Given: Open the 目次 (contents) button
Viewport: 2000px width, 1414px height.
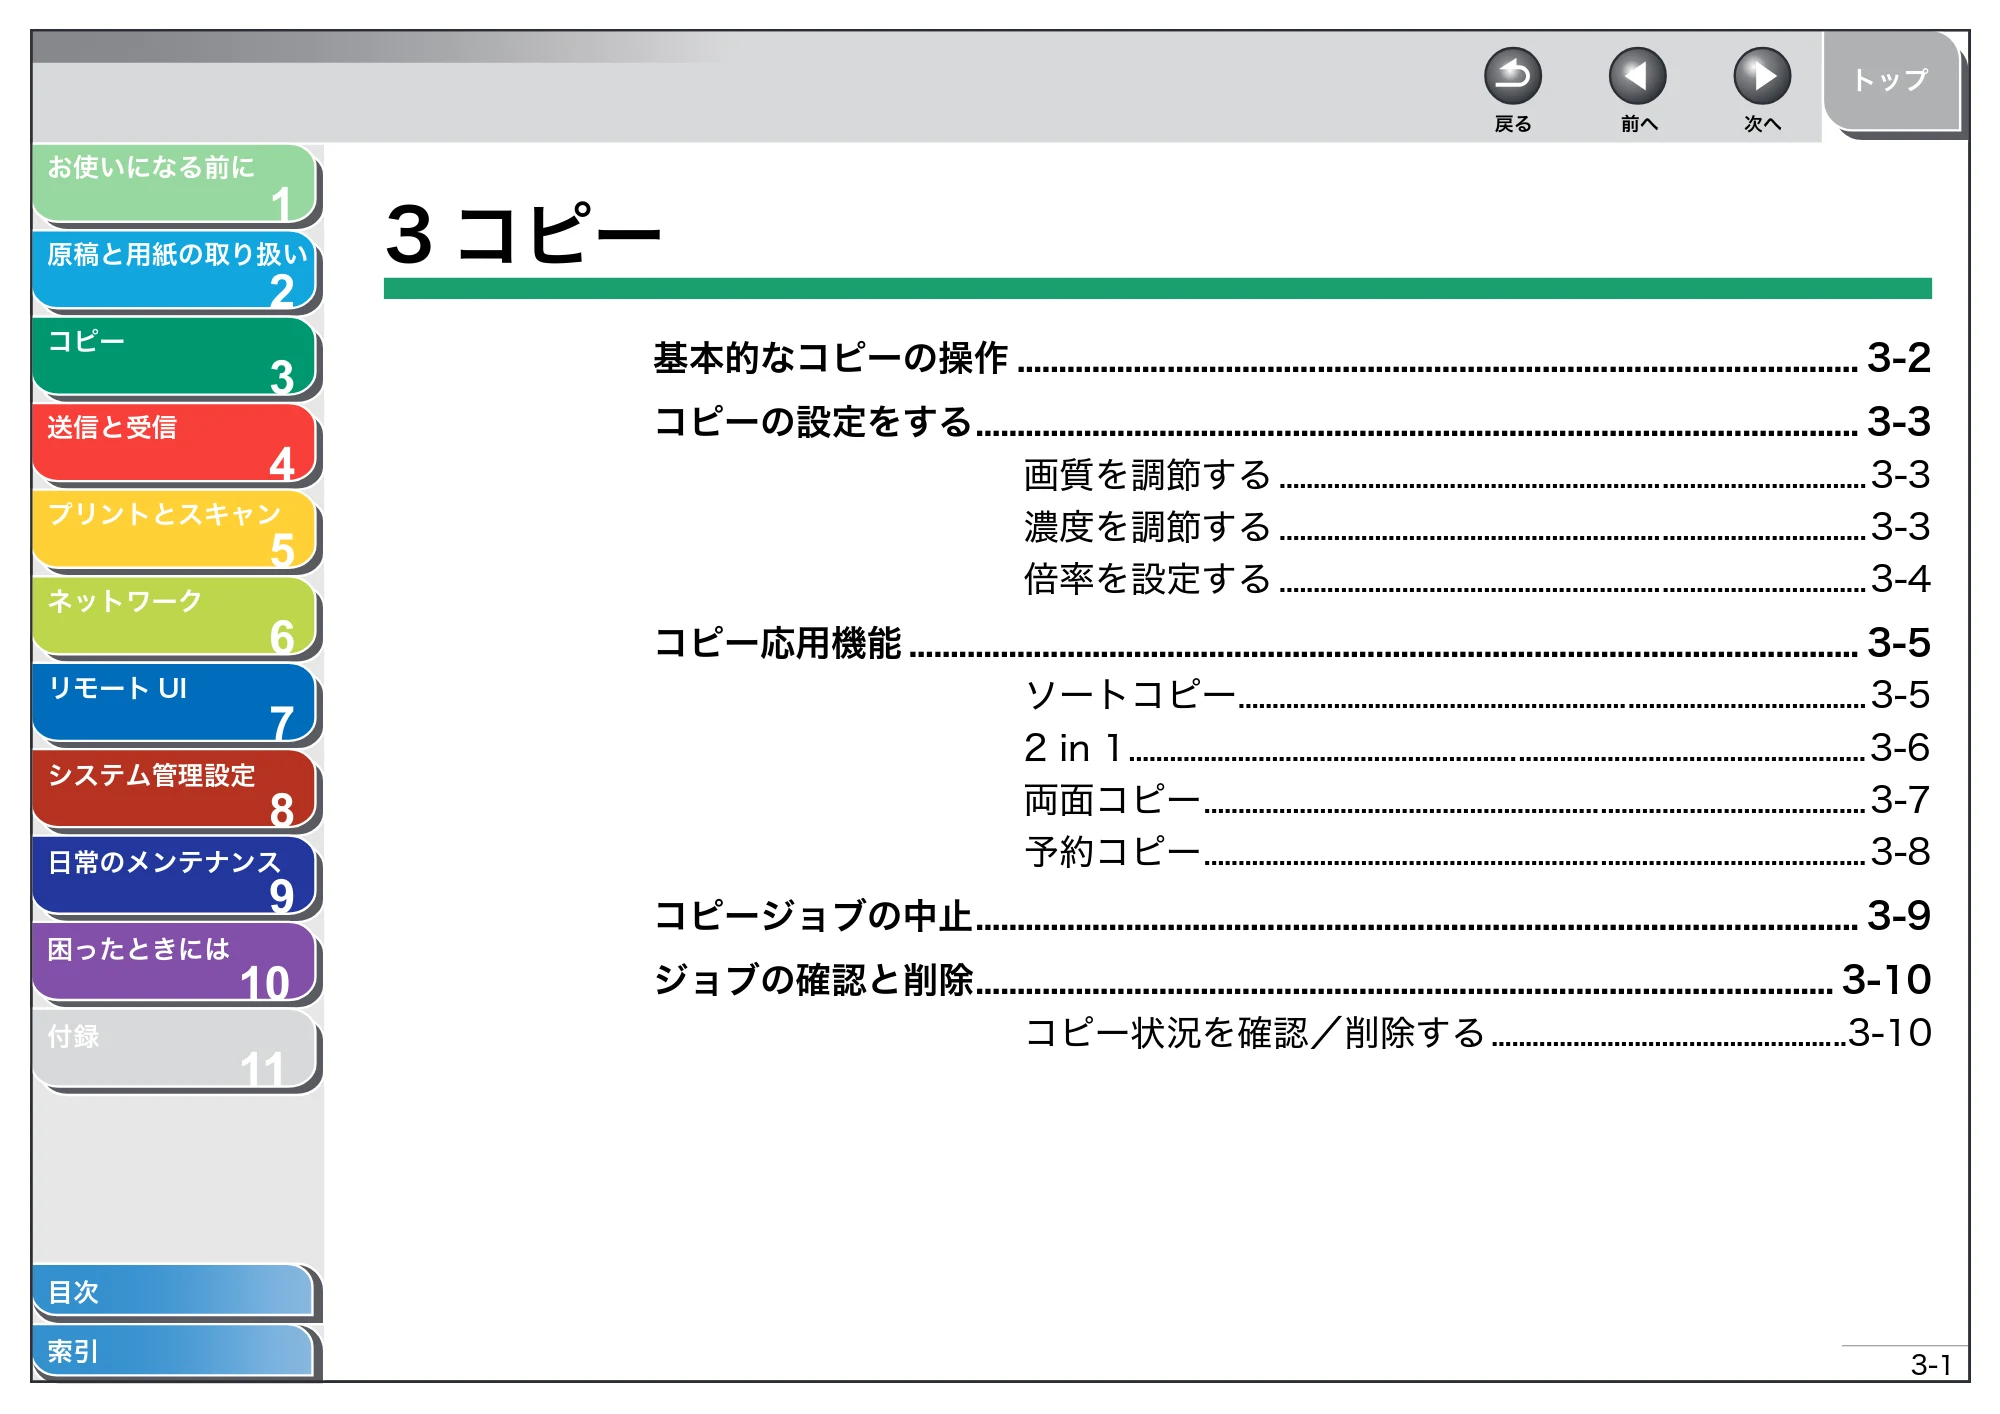Looking at the screenshot, I should (174, 1292).
